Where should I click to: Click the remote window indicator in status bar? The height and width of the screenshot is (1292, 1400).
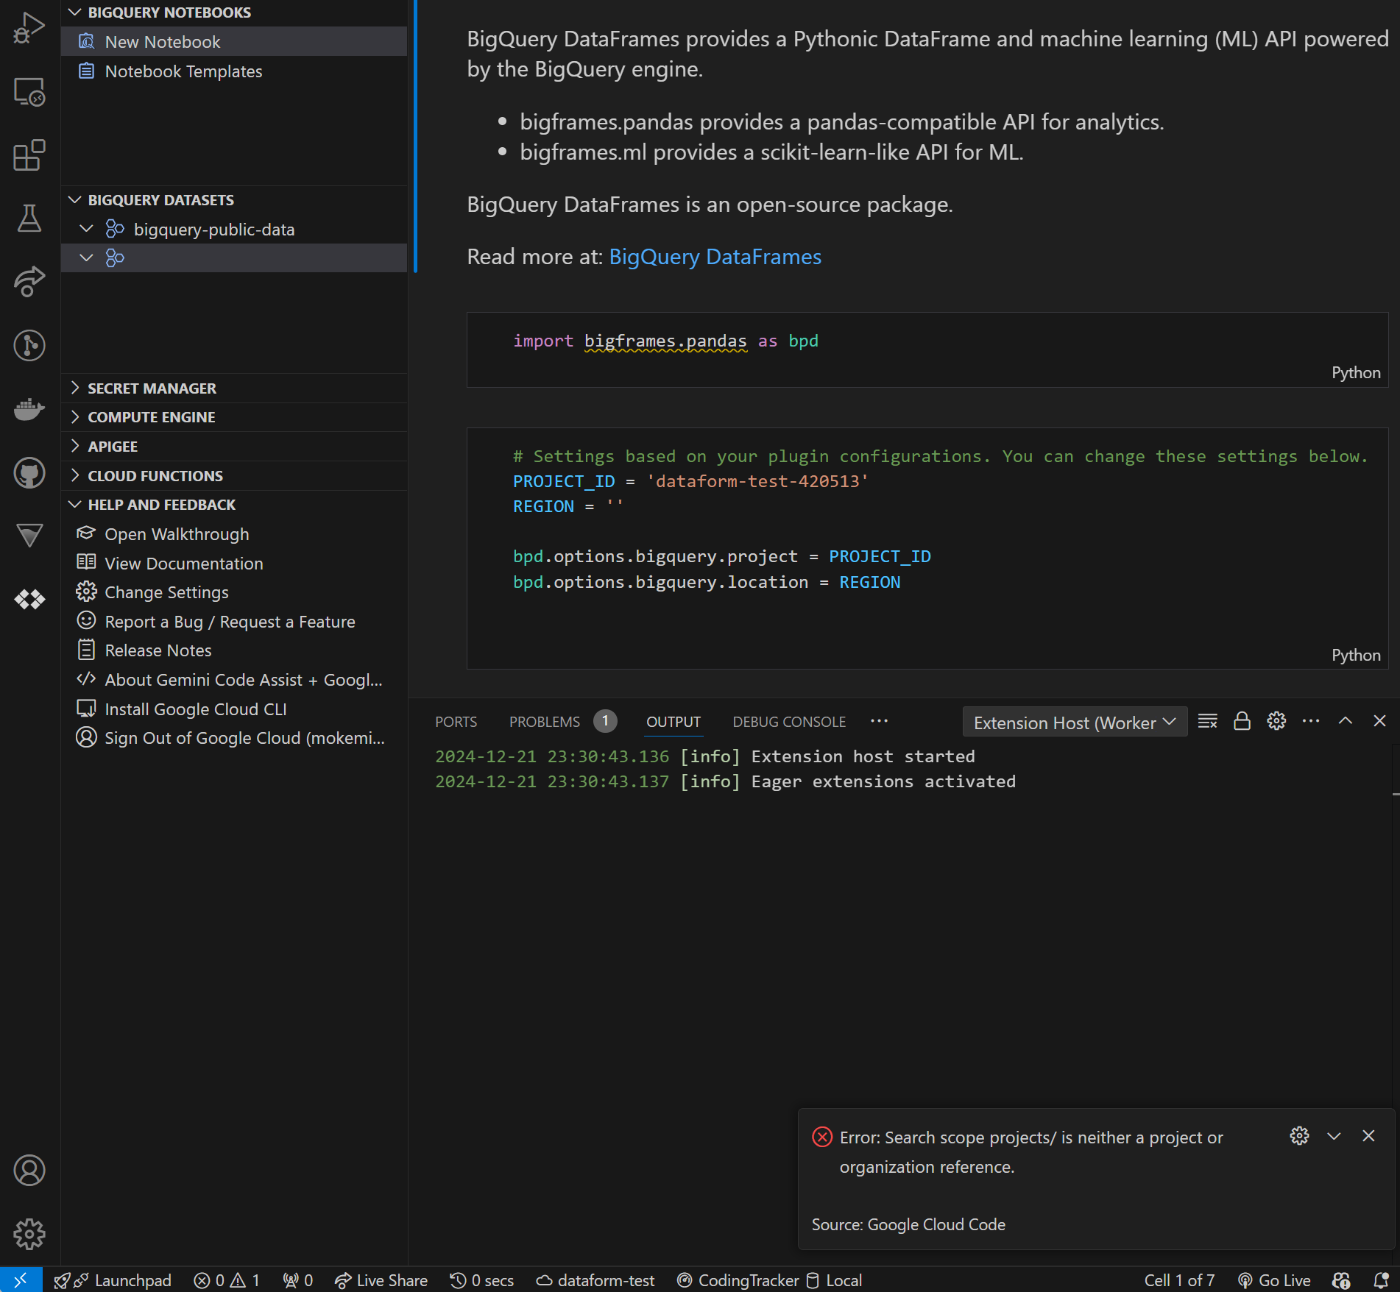[x=21, y=1280]
